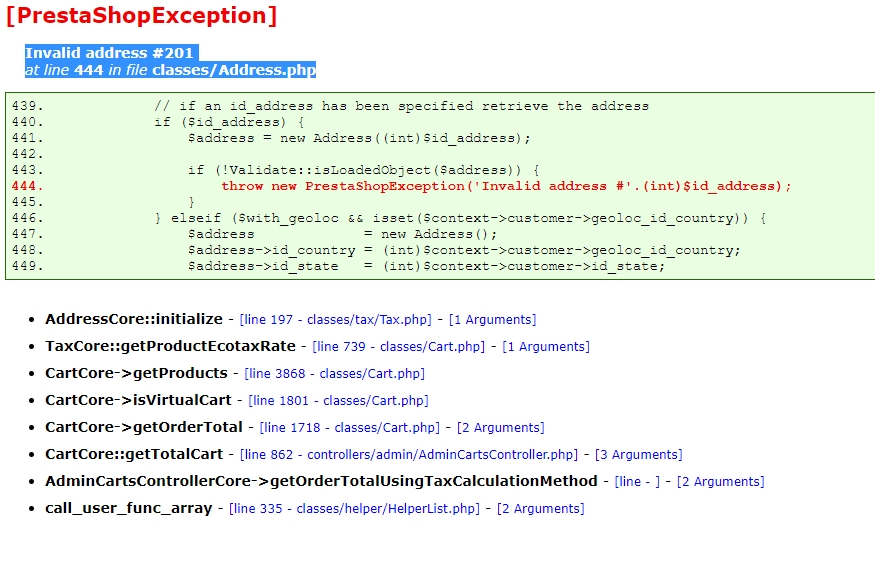875x576 pixels.
Task: Open the line 1718 classes/Cart.php link
Action: pos(349,428)
